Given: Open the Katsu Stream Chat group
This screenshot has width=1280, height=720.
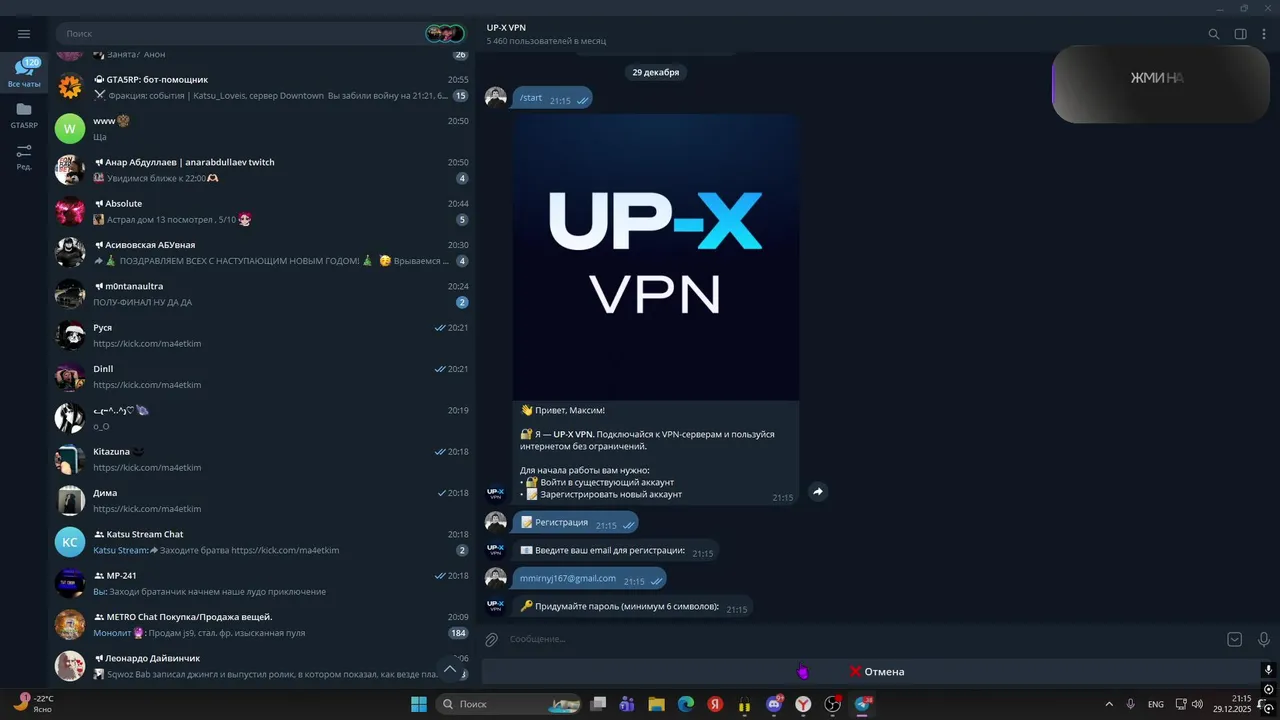Looking at the screenshot, I should click(261, 542).
